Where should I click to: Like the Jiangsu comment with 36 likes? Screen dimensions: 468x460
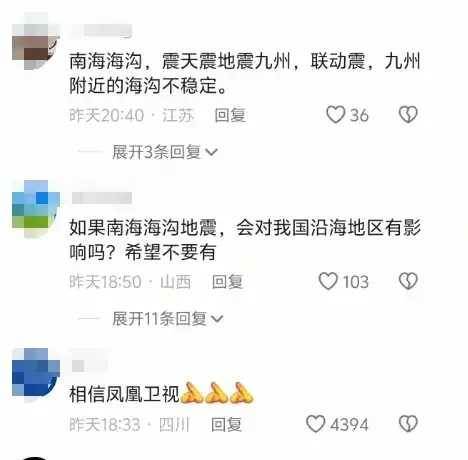coord(335,115)
